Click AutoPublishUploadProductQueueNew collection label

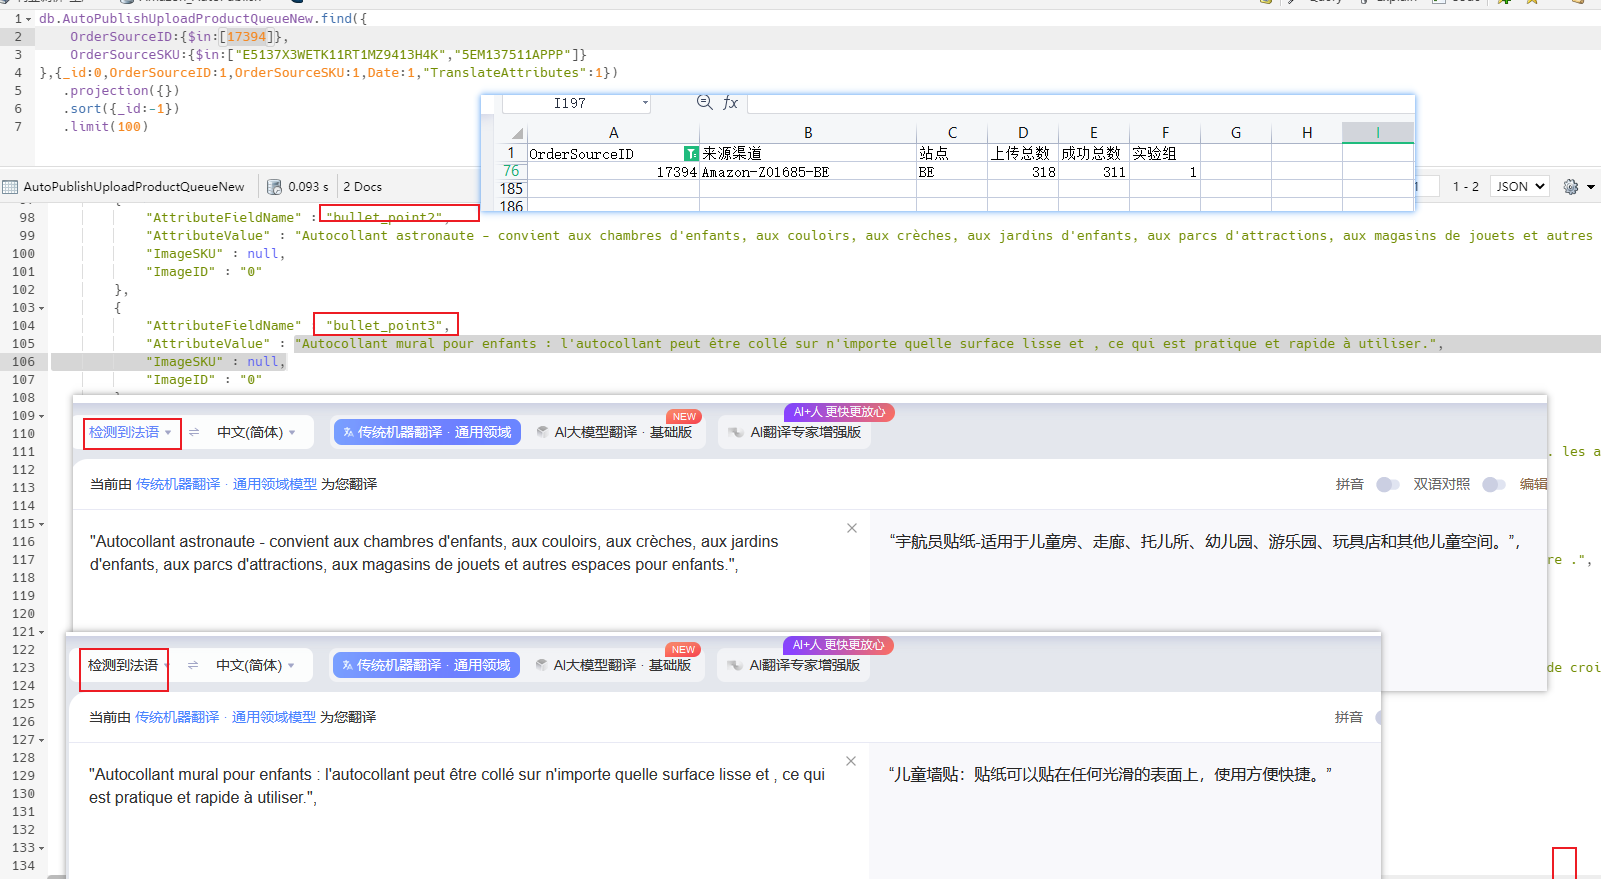tap(134, 187)
